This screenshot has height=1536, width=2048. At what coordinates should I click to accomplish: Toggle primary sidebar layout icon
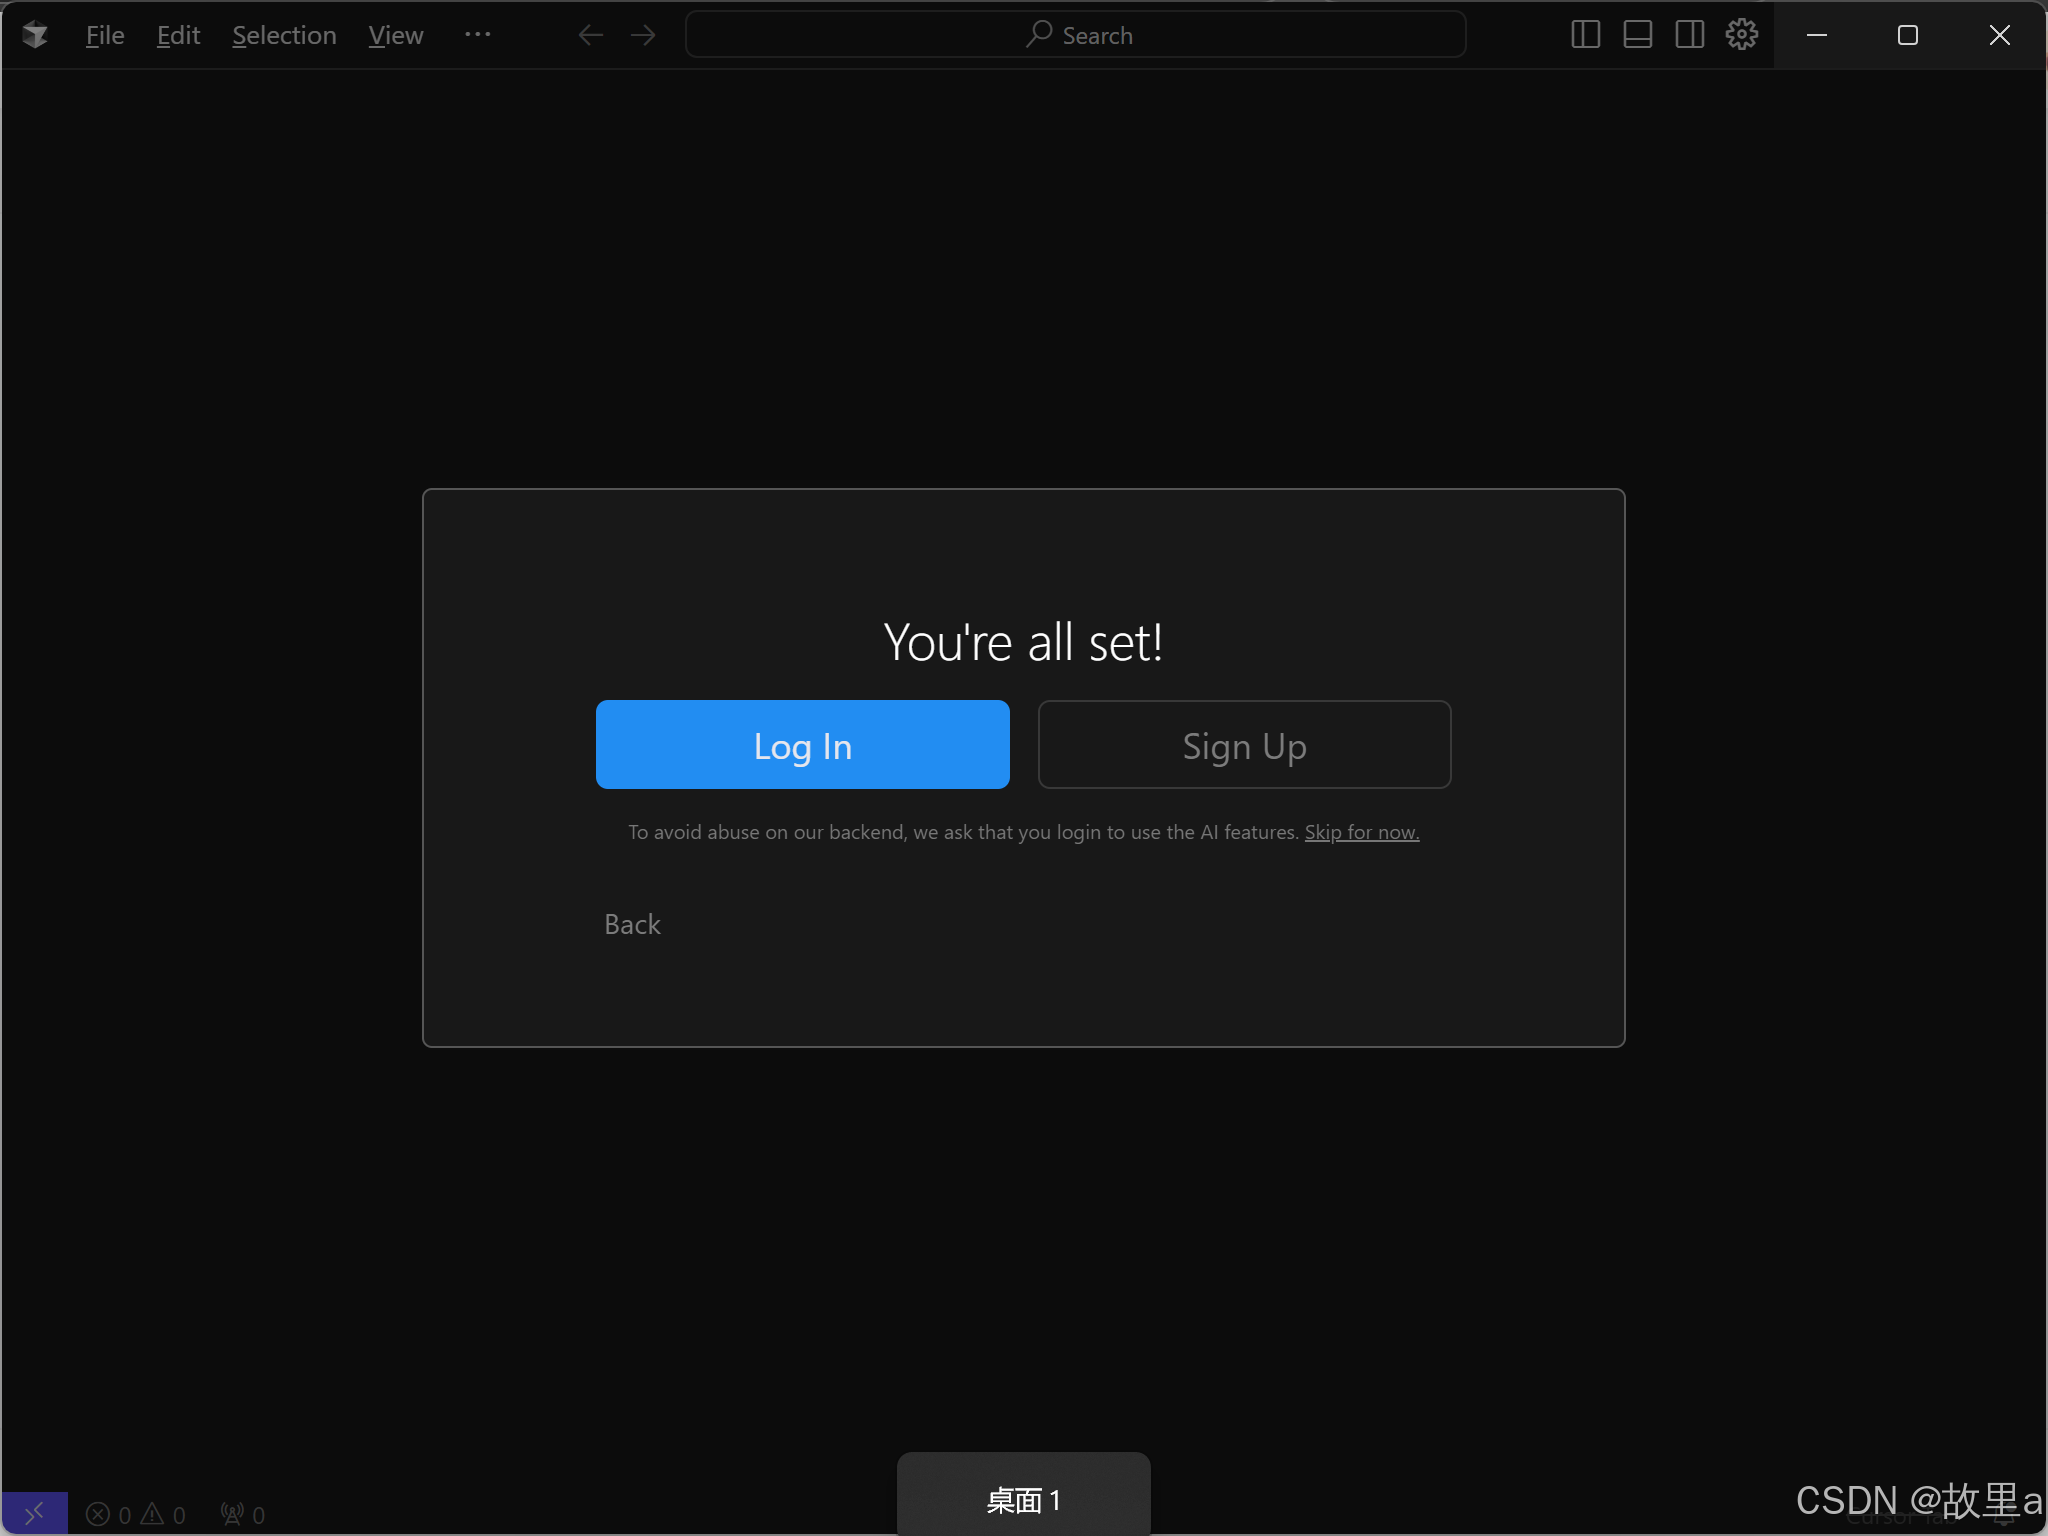point(1586,35)
